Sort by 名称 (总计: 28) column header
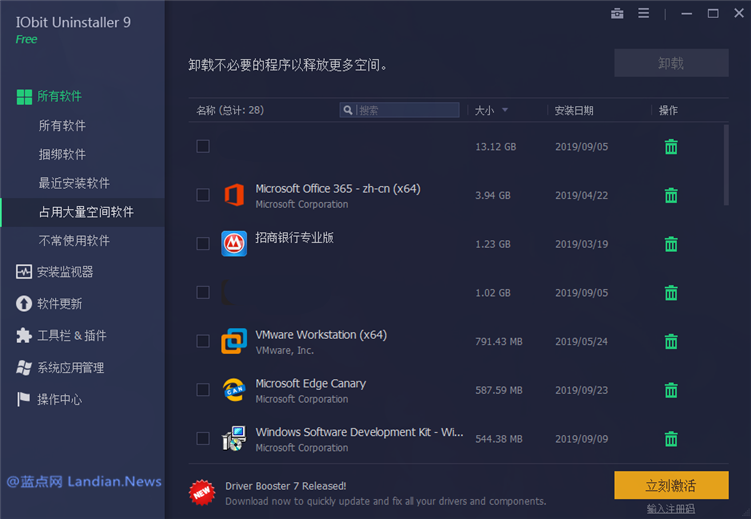 pyautogui.click(x=230, y=111)
